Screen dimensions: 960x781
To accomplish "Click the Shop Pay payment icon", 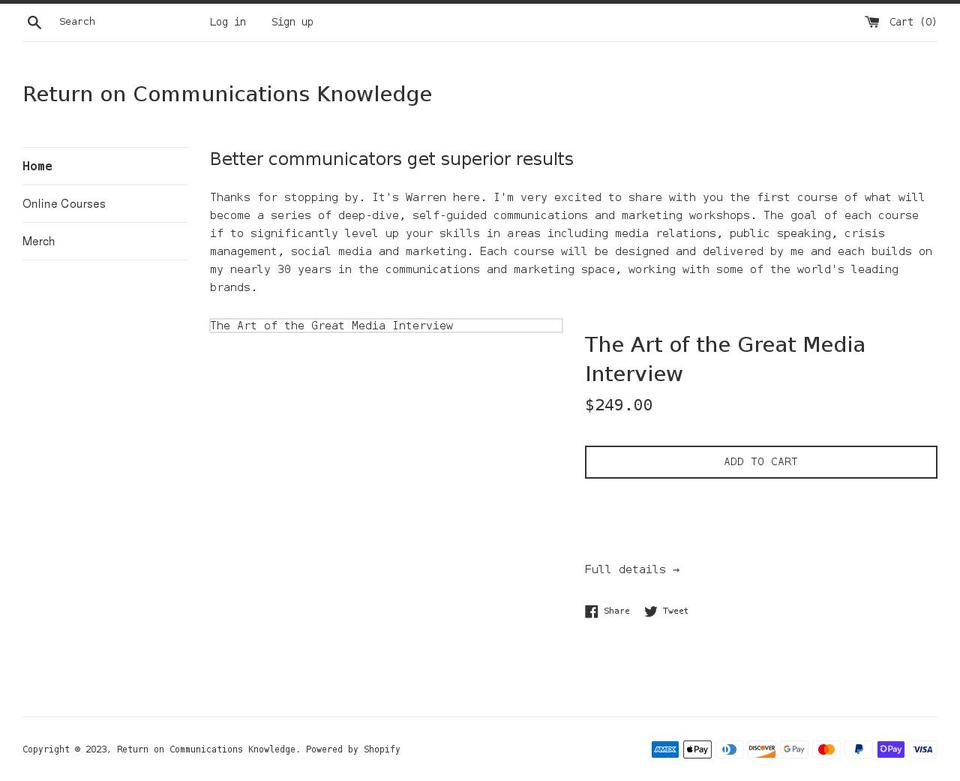I will pyautogui.click(x=891, y=749).
